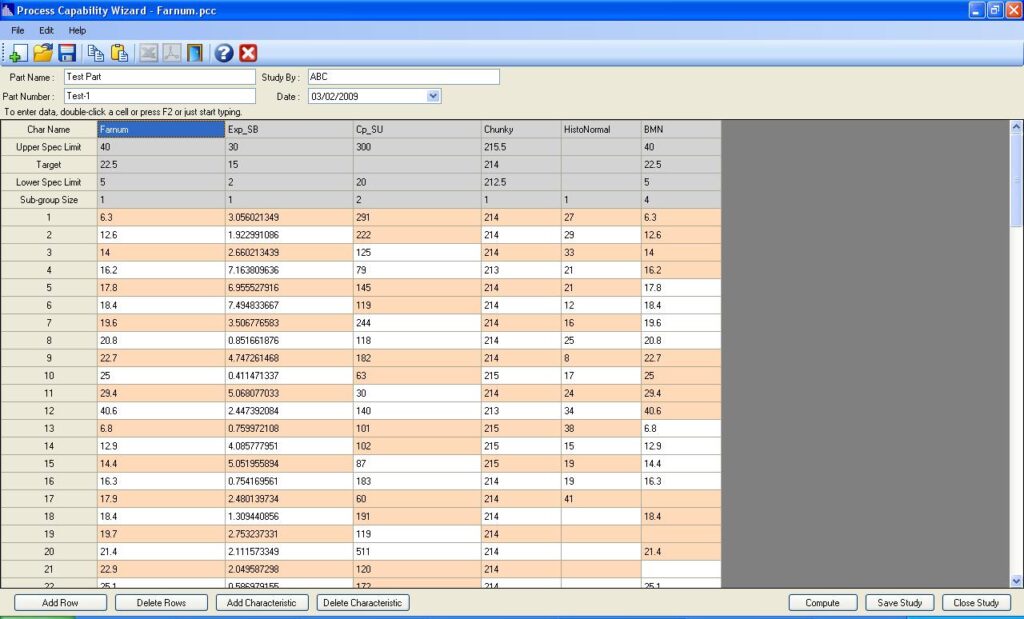Image resolution: width=1024 pixels, height=619 pixels.
Task: Select HistoNormal cell with value 38
Action: 601,428
